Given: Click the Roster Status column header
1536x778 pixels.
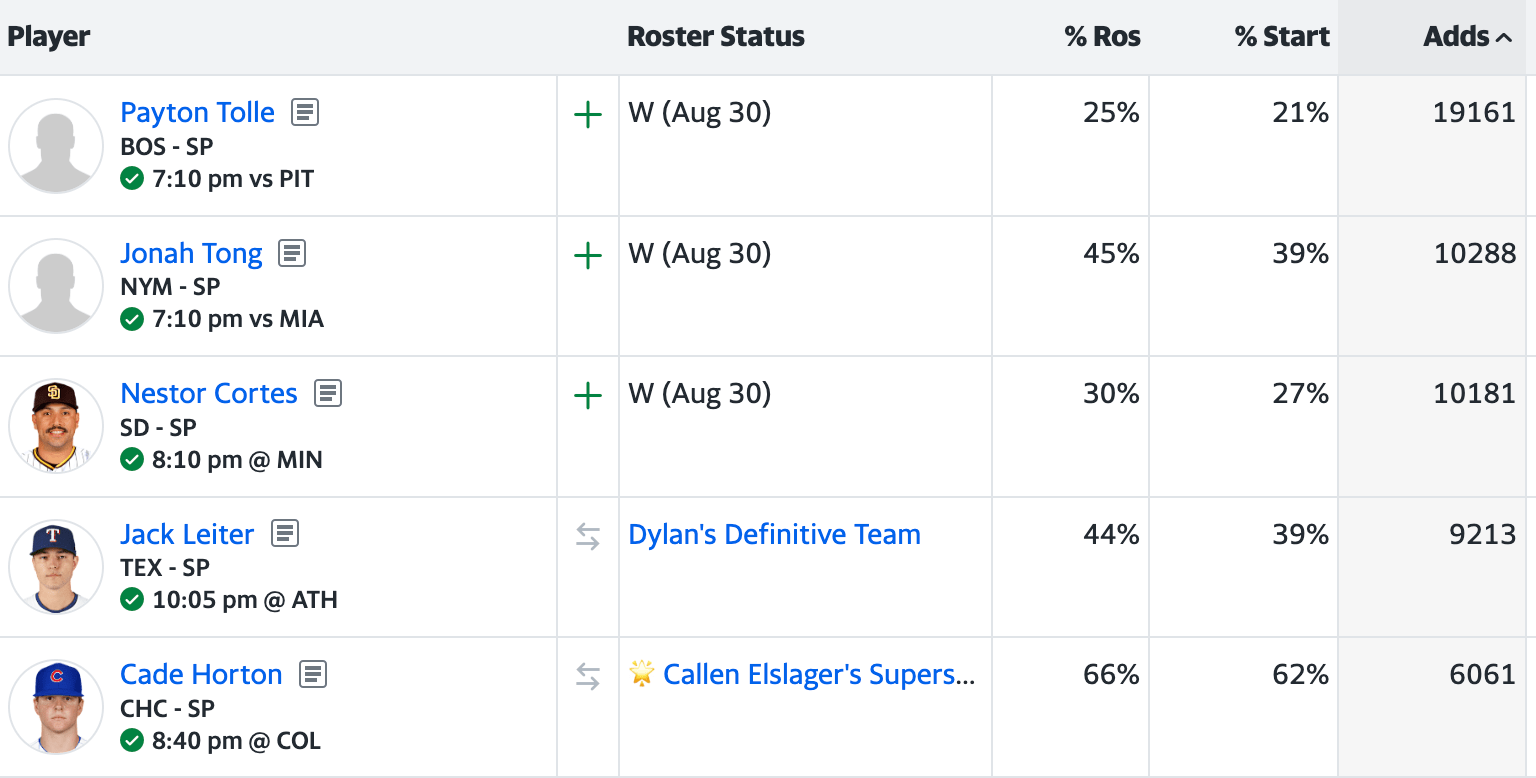Looking at the screenshot, I should pos(715,37).
